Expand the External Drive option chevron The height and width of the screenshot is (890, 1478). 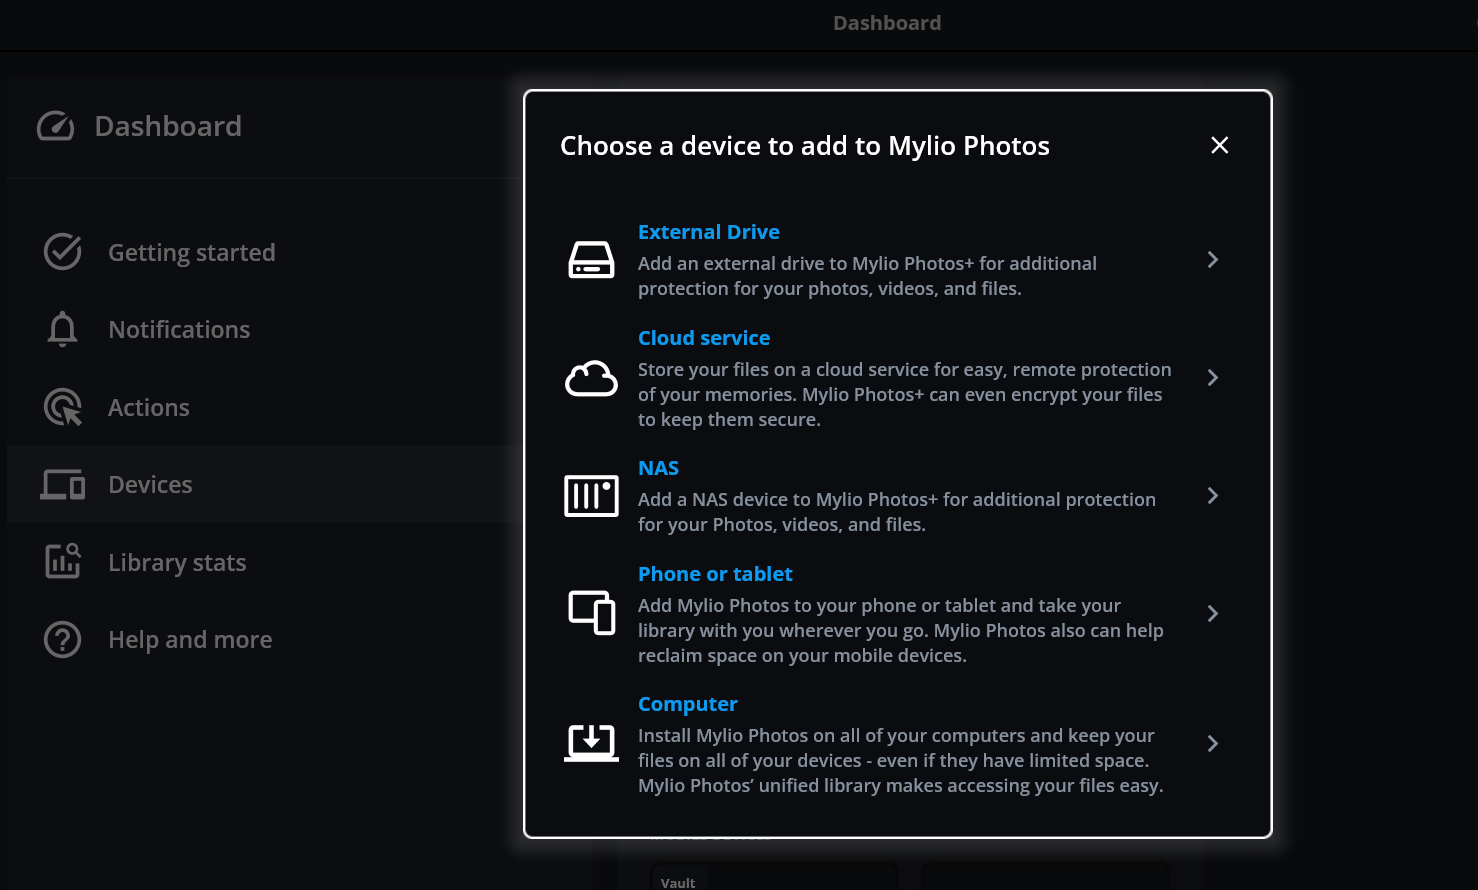pos(1212,260)
